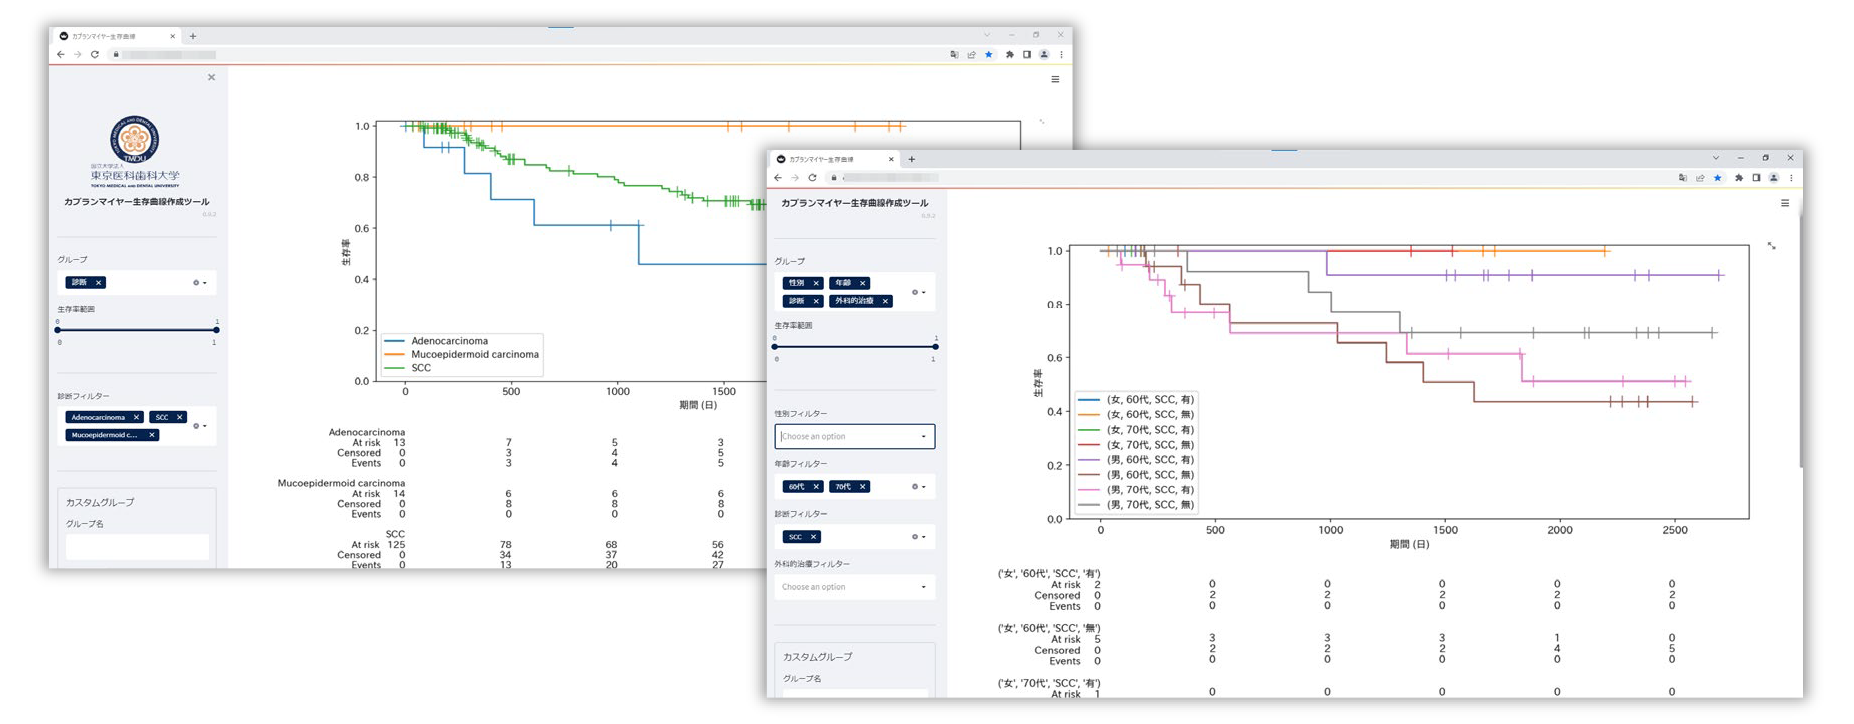
Task: Close カプランマイヤー tab in back browser
Action: (x=172, y=36)
